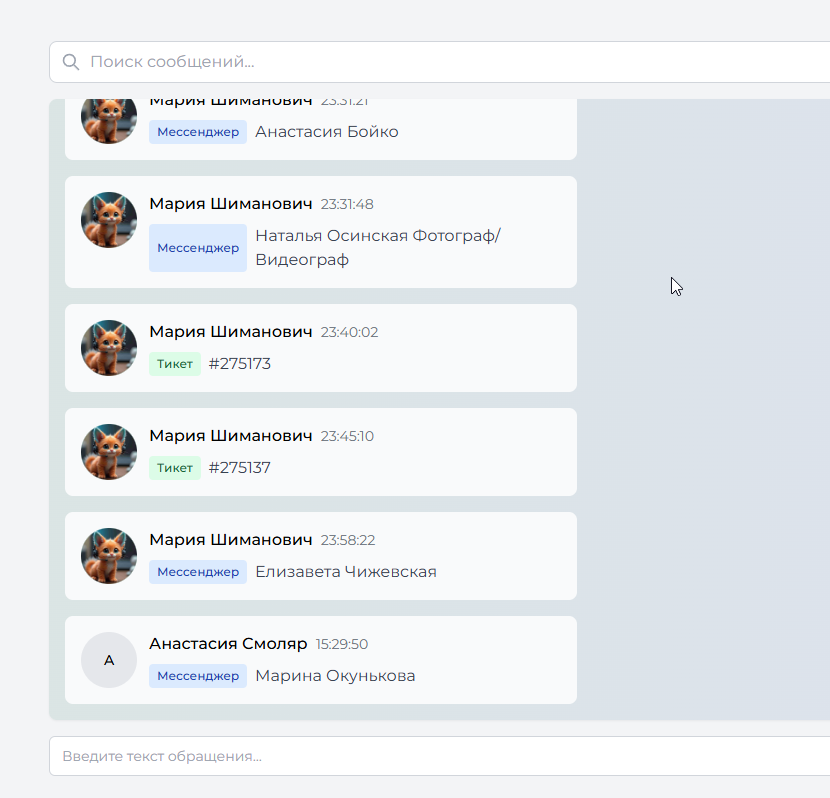Click Мессенджер tag next to Наталья Осинская

click(x=198, y=248)
